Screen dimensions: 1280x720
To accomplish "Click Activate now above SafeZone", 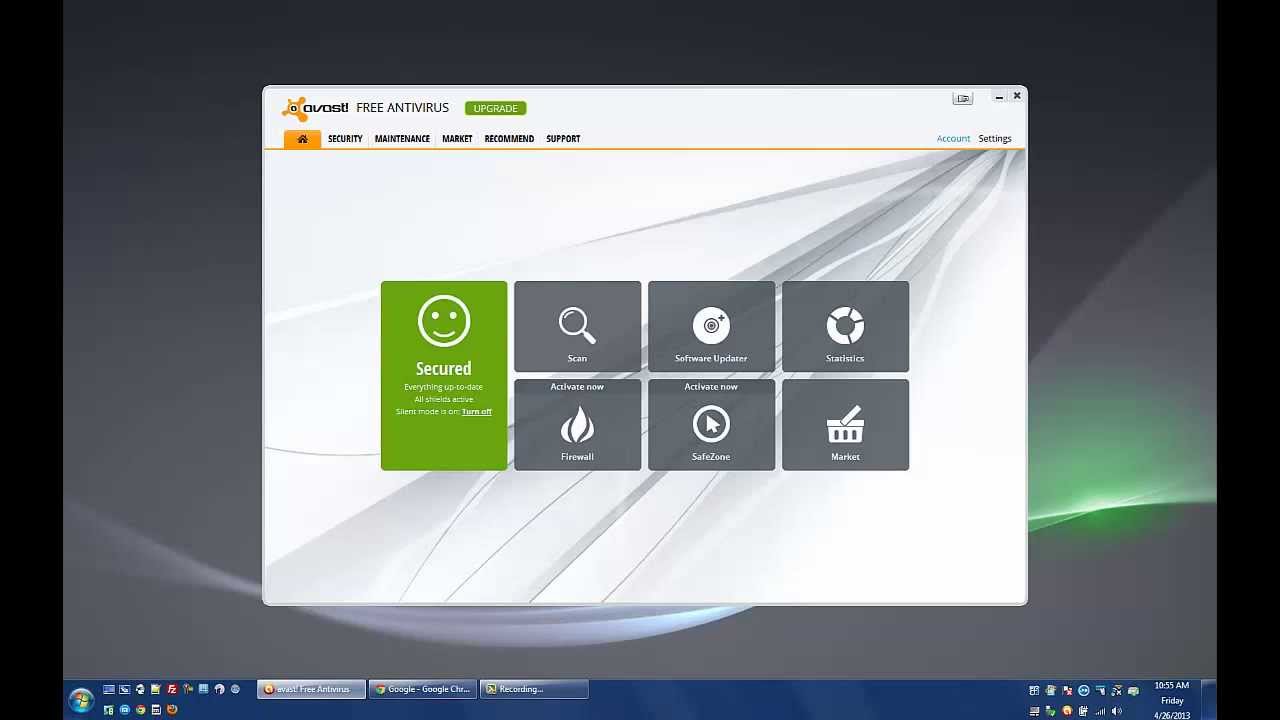I will coord(711,387).
